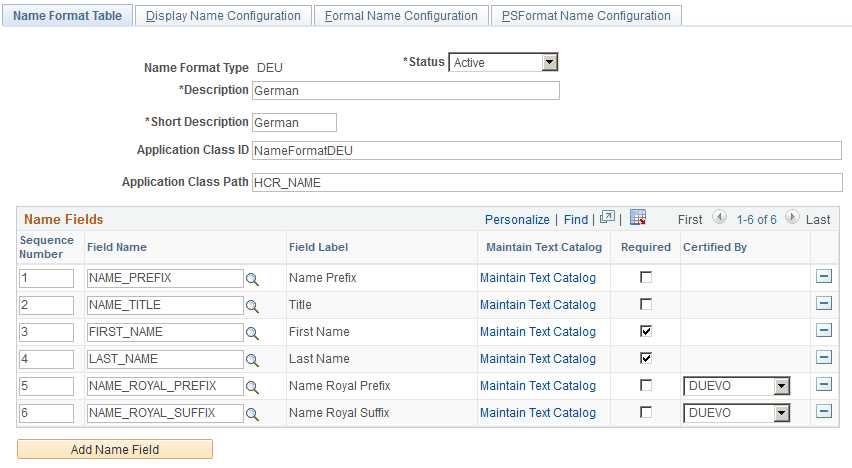The height and width of the screenshot is (468, 852).
Task: Open lookup for NAME_ROYAL_SUFFIX field name
Action: point(252,414)
